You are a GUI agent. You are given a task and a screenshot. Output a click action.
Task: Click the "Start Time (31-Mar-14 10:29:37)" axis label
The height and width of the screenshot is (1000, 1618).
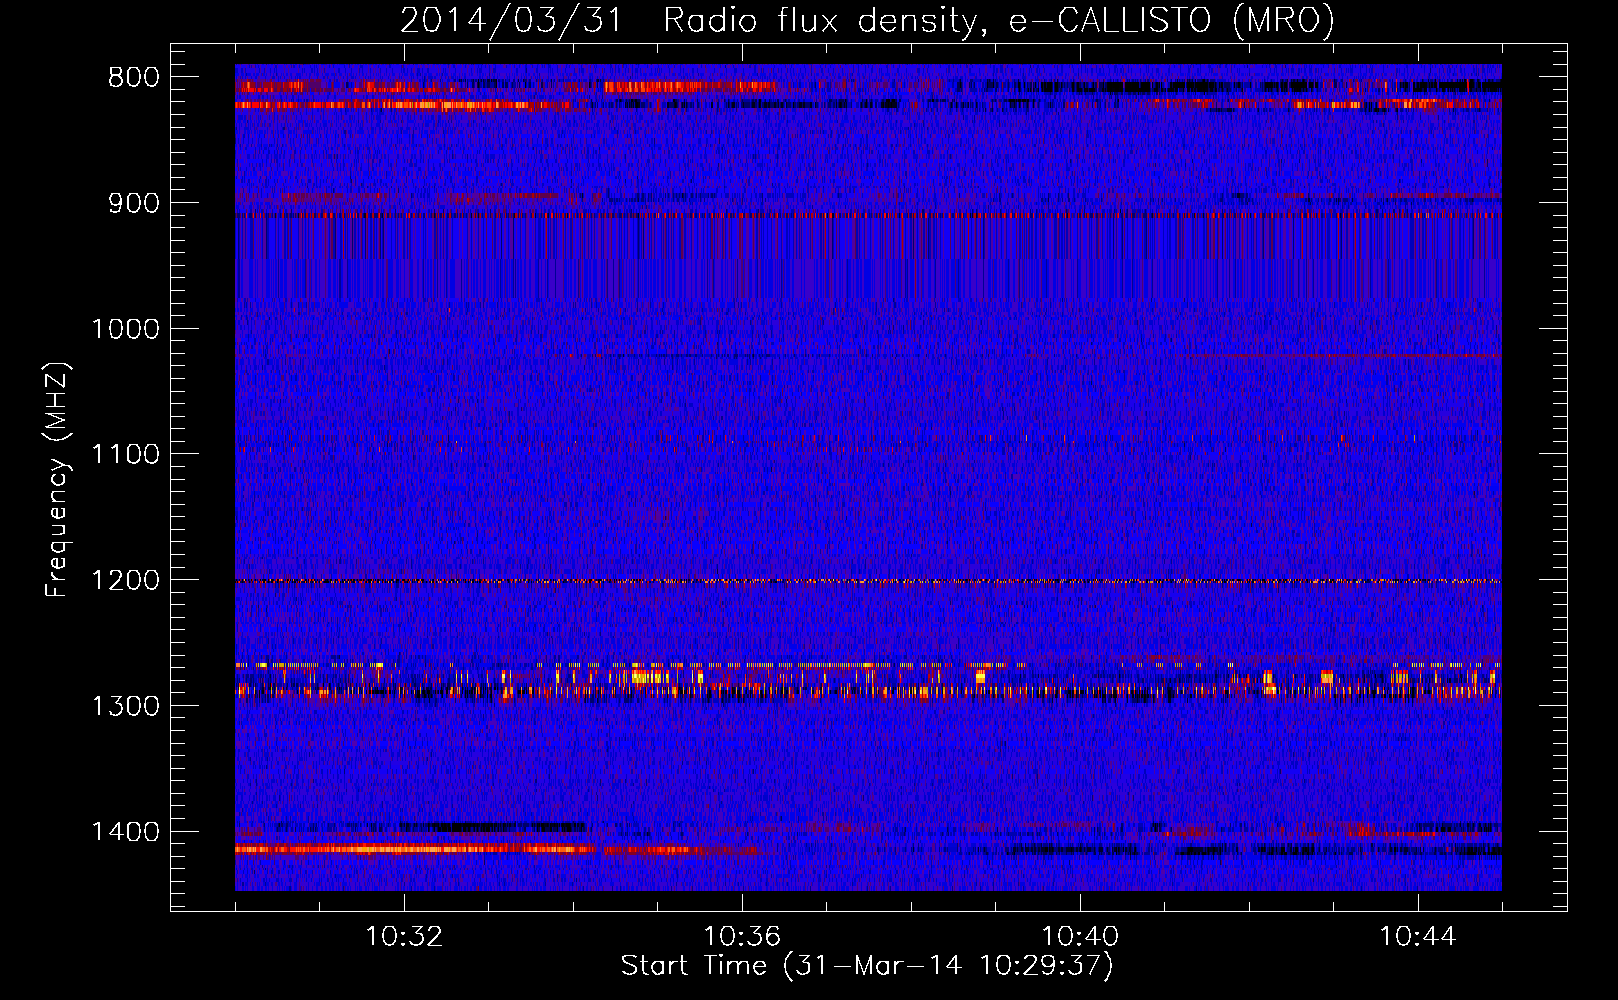(x=867, y=966)
